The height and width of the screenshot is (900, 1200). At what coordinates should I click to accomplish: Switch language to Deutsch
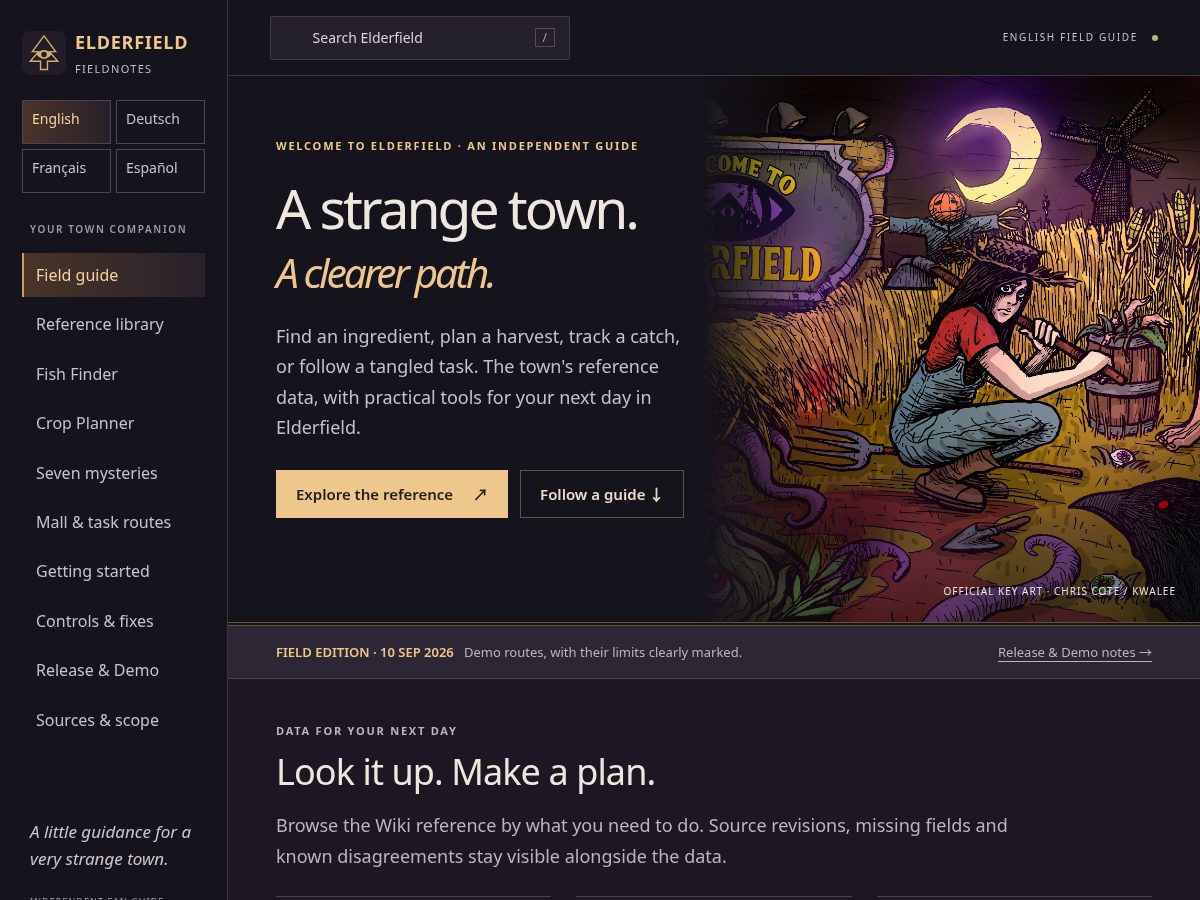coord(160,122)
